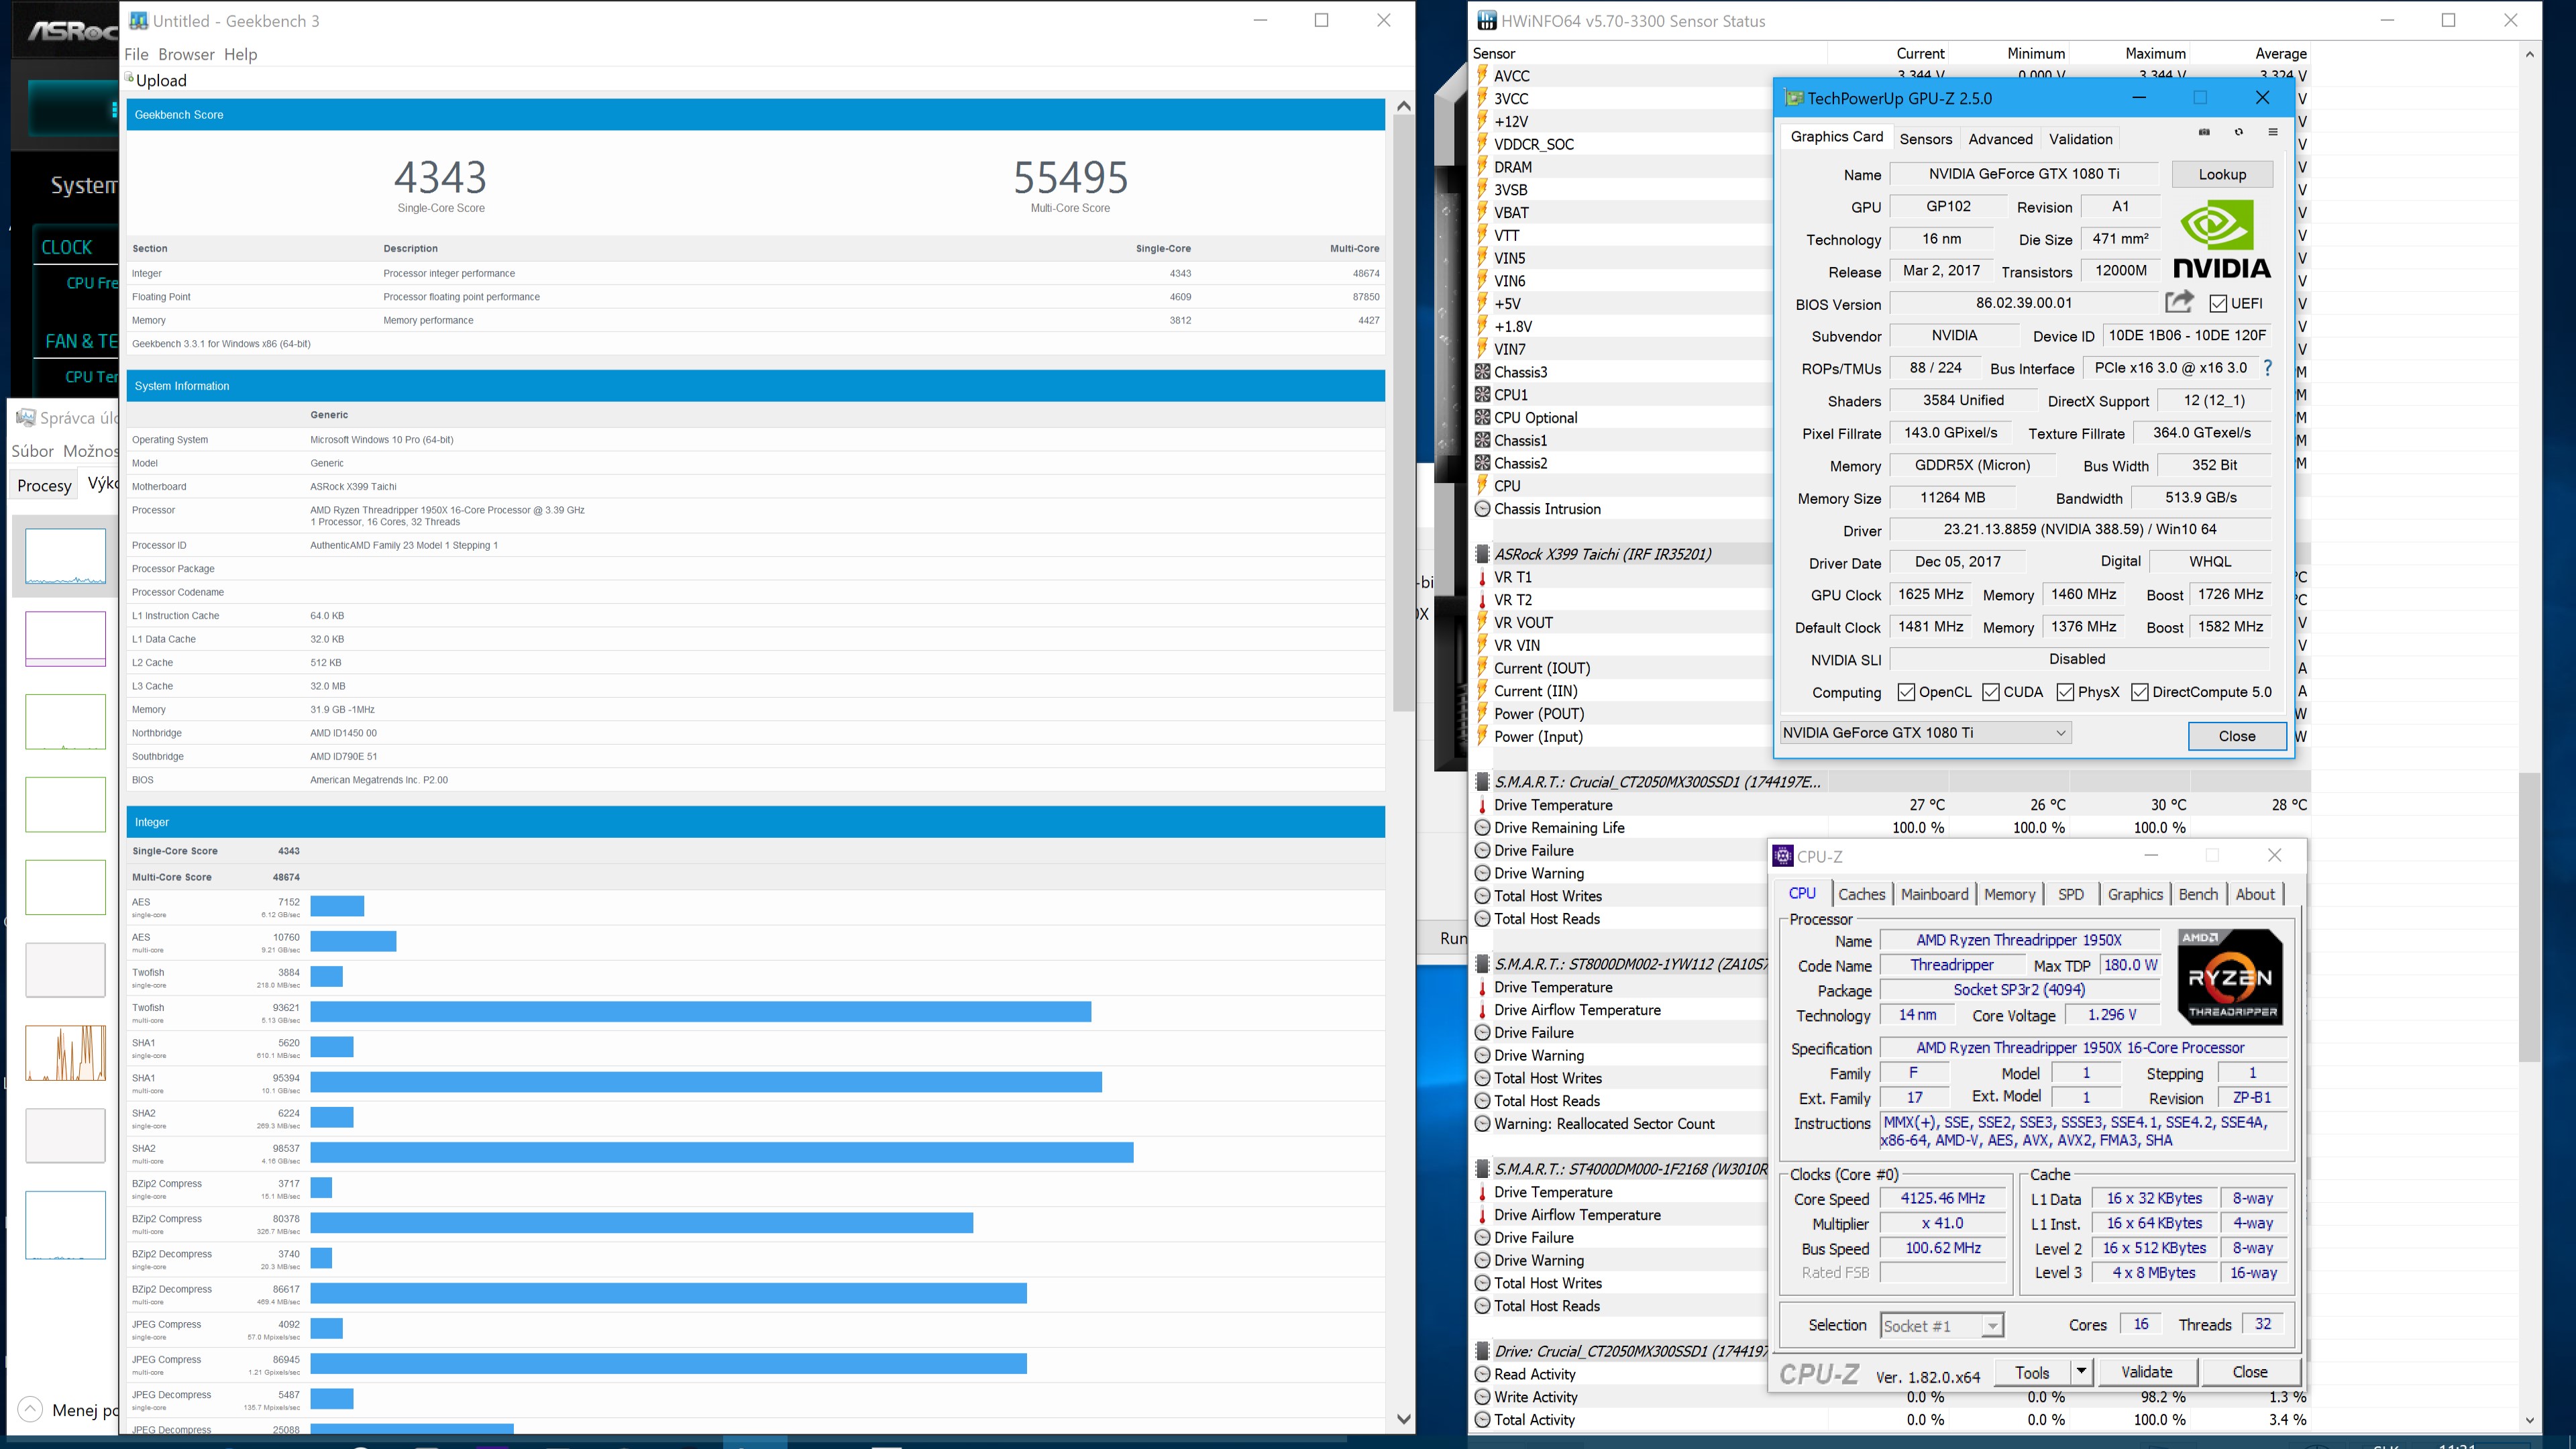Image resolution: width=2576 pixels, height=1449 pixels.
Task: Select the purple memory graph thumbnail
Action: click(x=65, y=638)
